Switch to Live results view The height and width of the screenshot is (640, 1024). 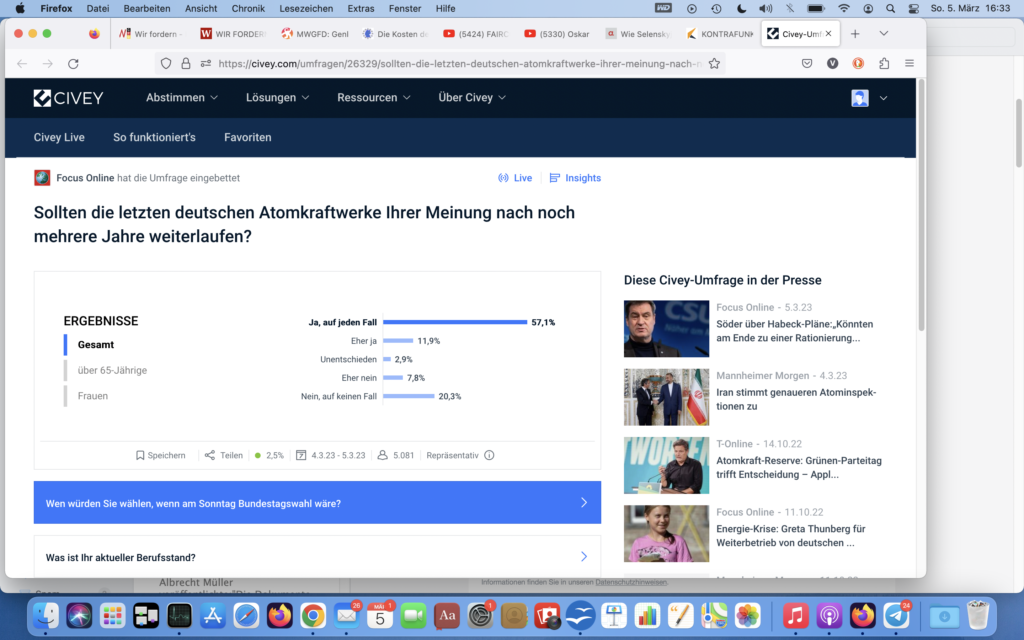click(x=515, y=178)
